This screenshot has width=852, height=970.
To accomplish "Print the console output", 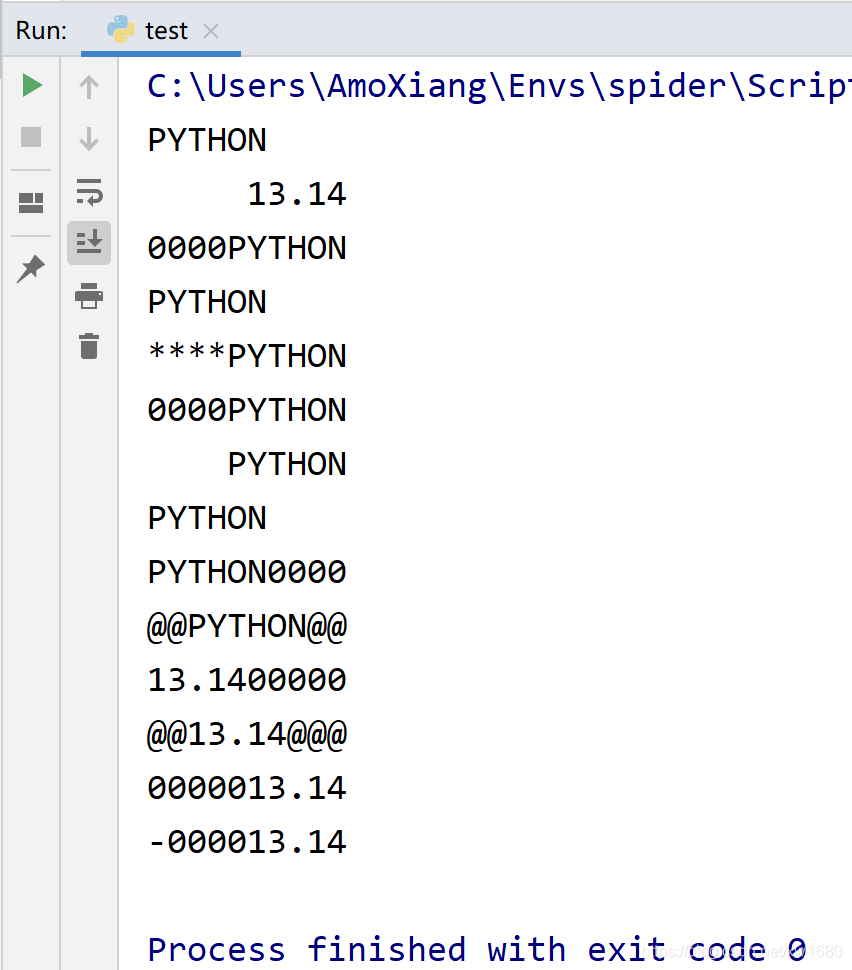I will click(89, 296).
